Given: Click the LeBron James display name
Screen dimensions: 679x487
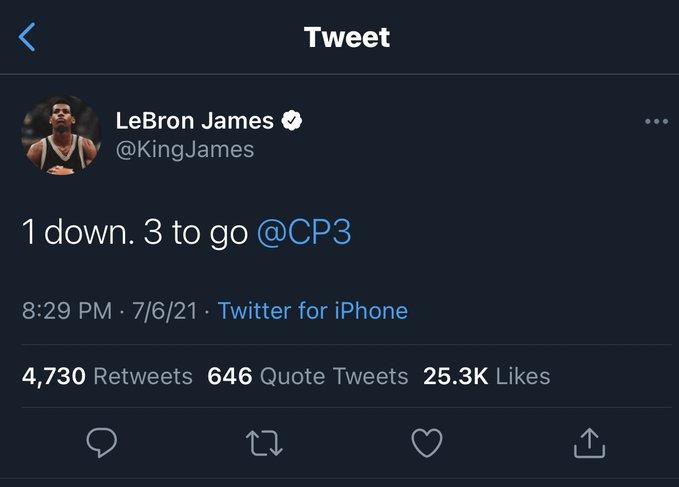Looking at the screenshot, I should click(194, 121).
